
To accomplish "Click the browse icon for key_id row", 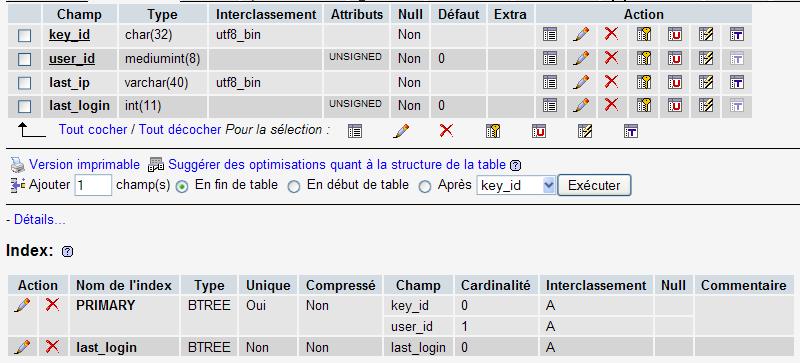I will point(549,35).
